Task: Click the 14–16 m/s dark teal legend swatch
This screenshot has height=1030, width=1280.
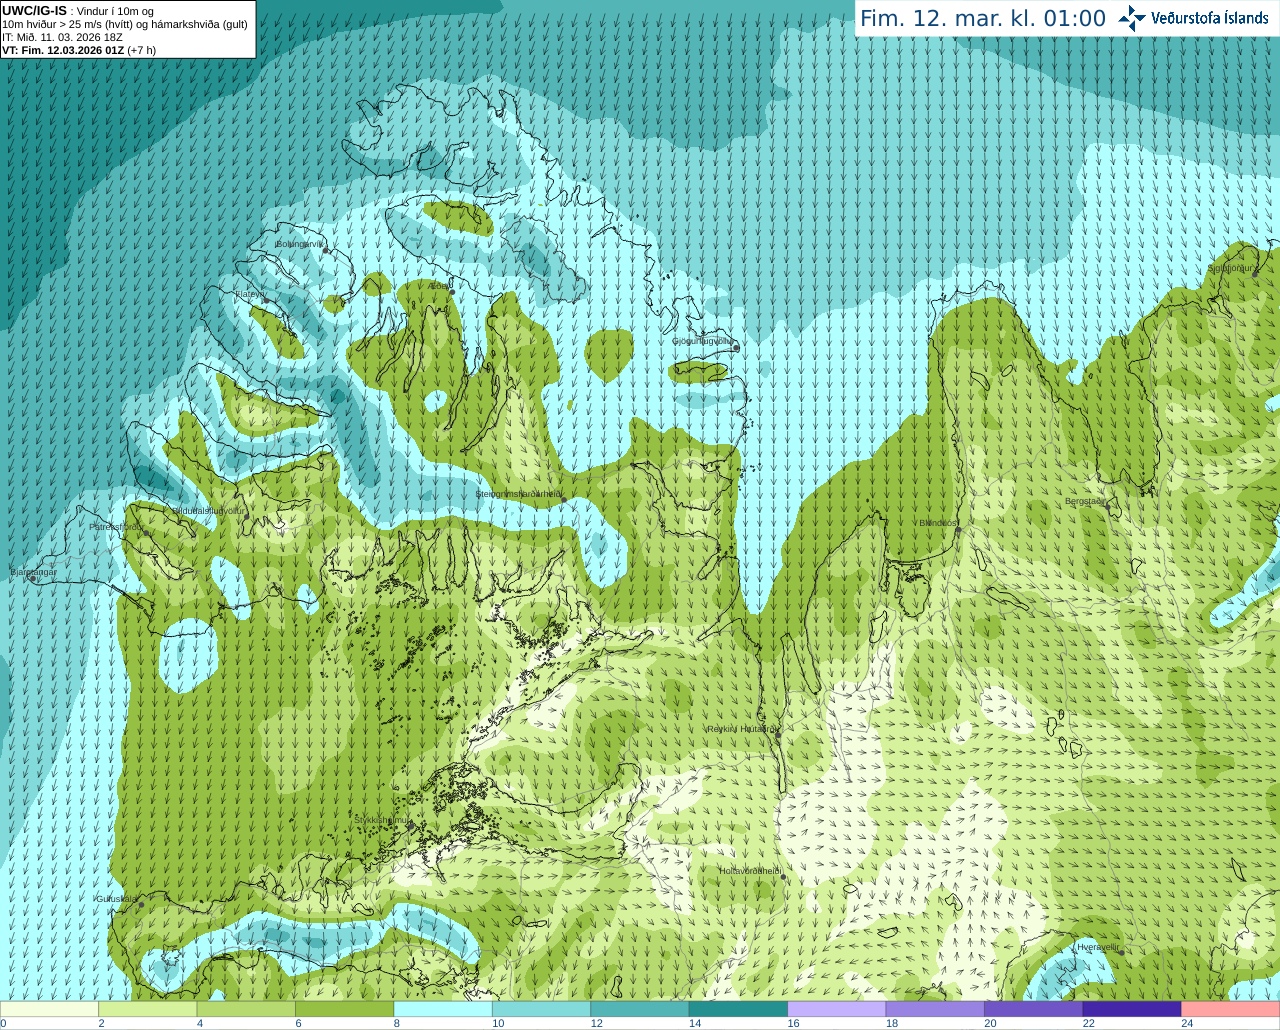Action: [x=739, y=1009]
